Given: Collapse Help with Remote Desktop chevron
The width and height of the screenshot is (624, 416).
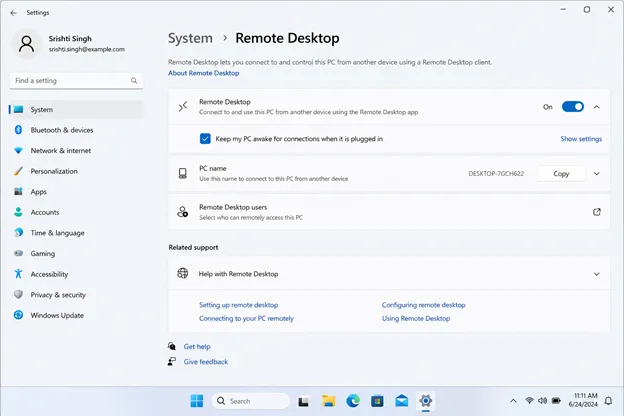Looking at the screenshot, I should [597, 274].
